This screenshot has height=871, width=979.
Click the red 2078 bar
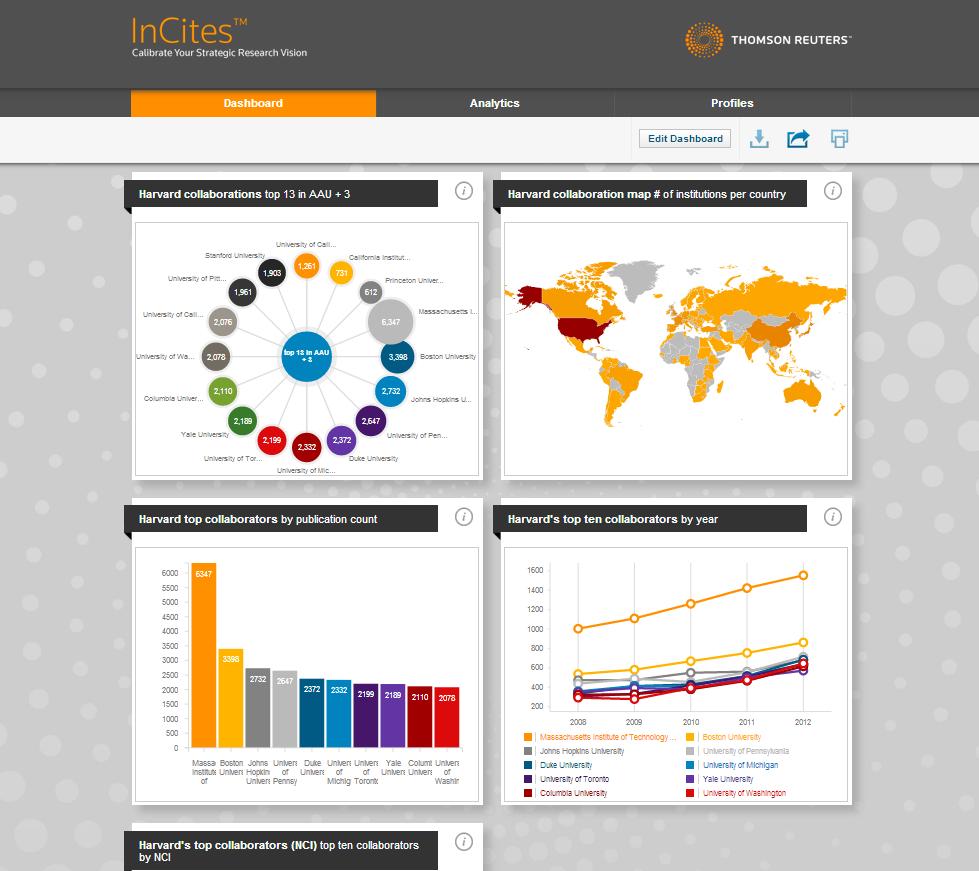[446, 717]
